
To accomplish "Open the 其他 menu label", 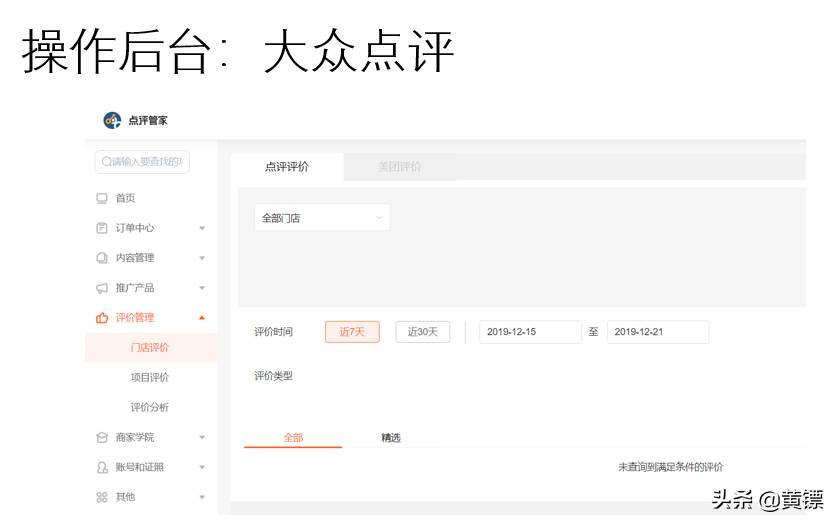I will [126, 497].
